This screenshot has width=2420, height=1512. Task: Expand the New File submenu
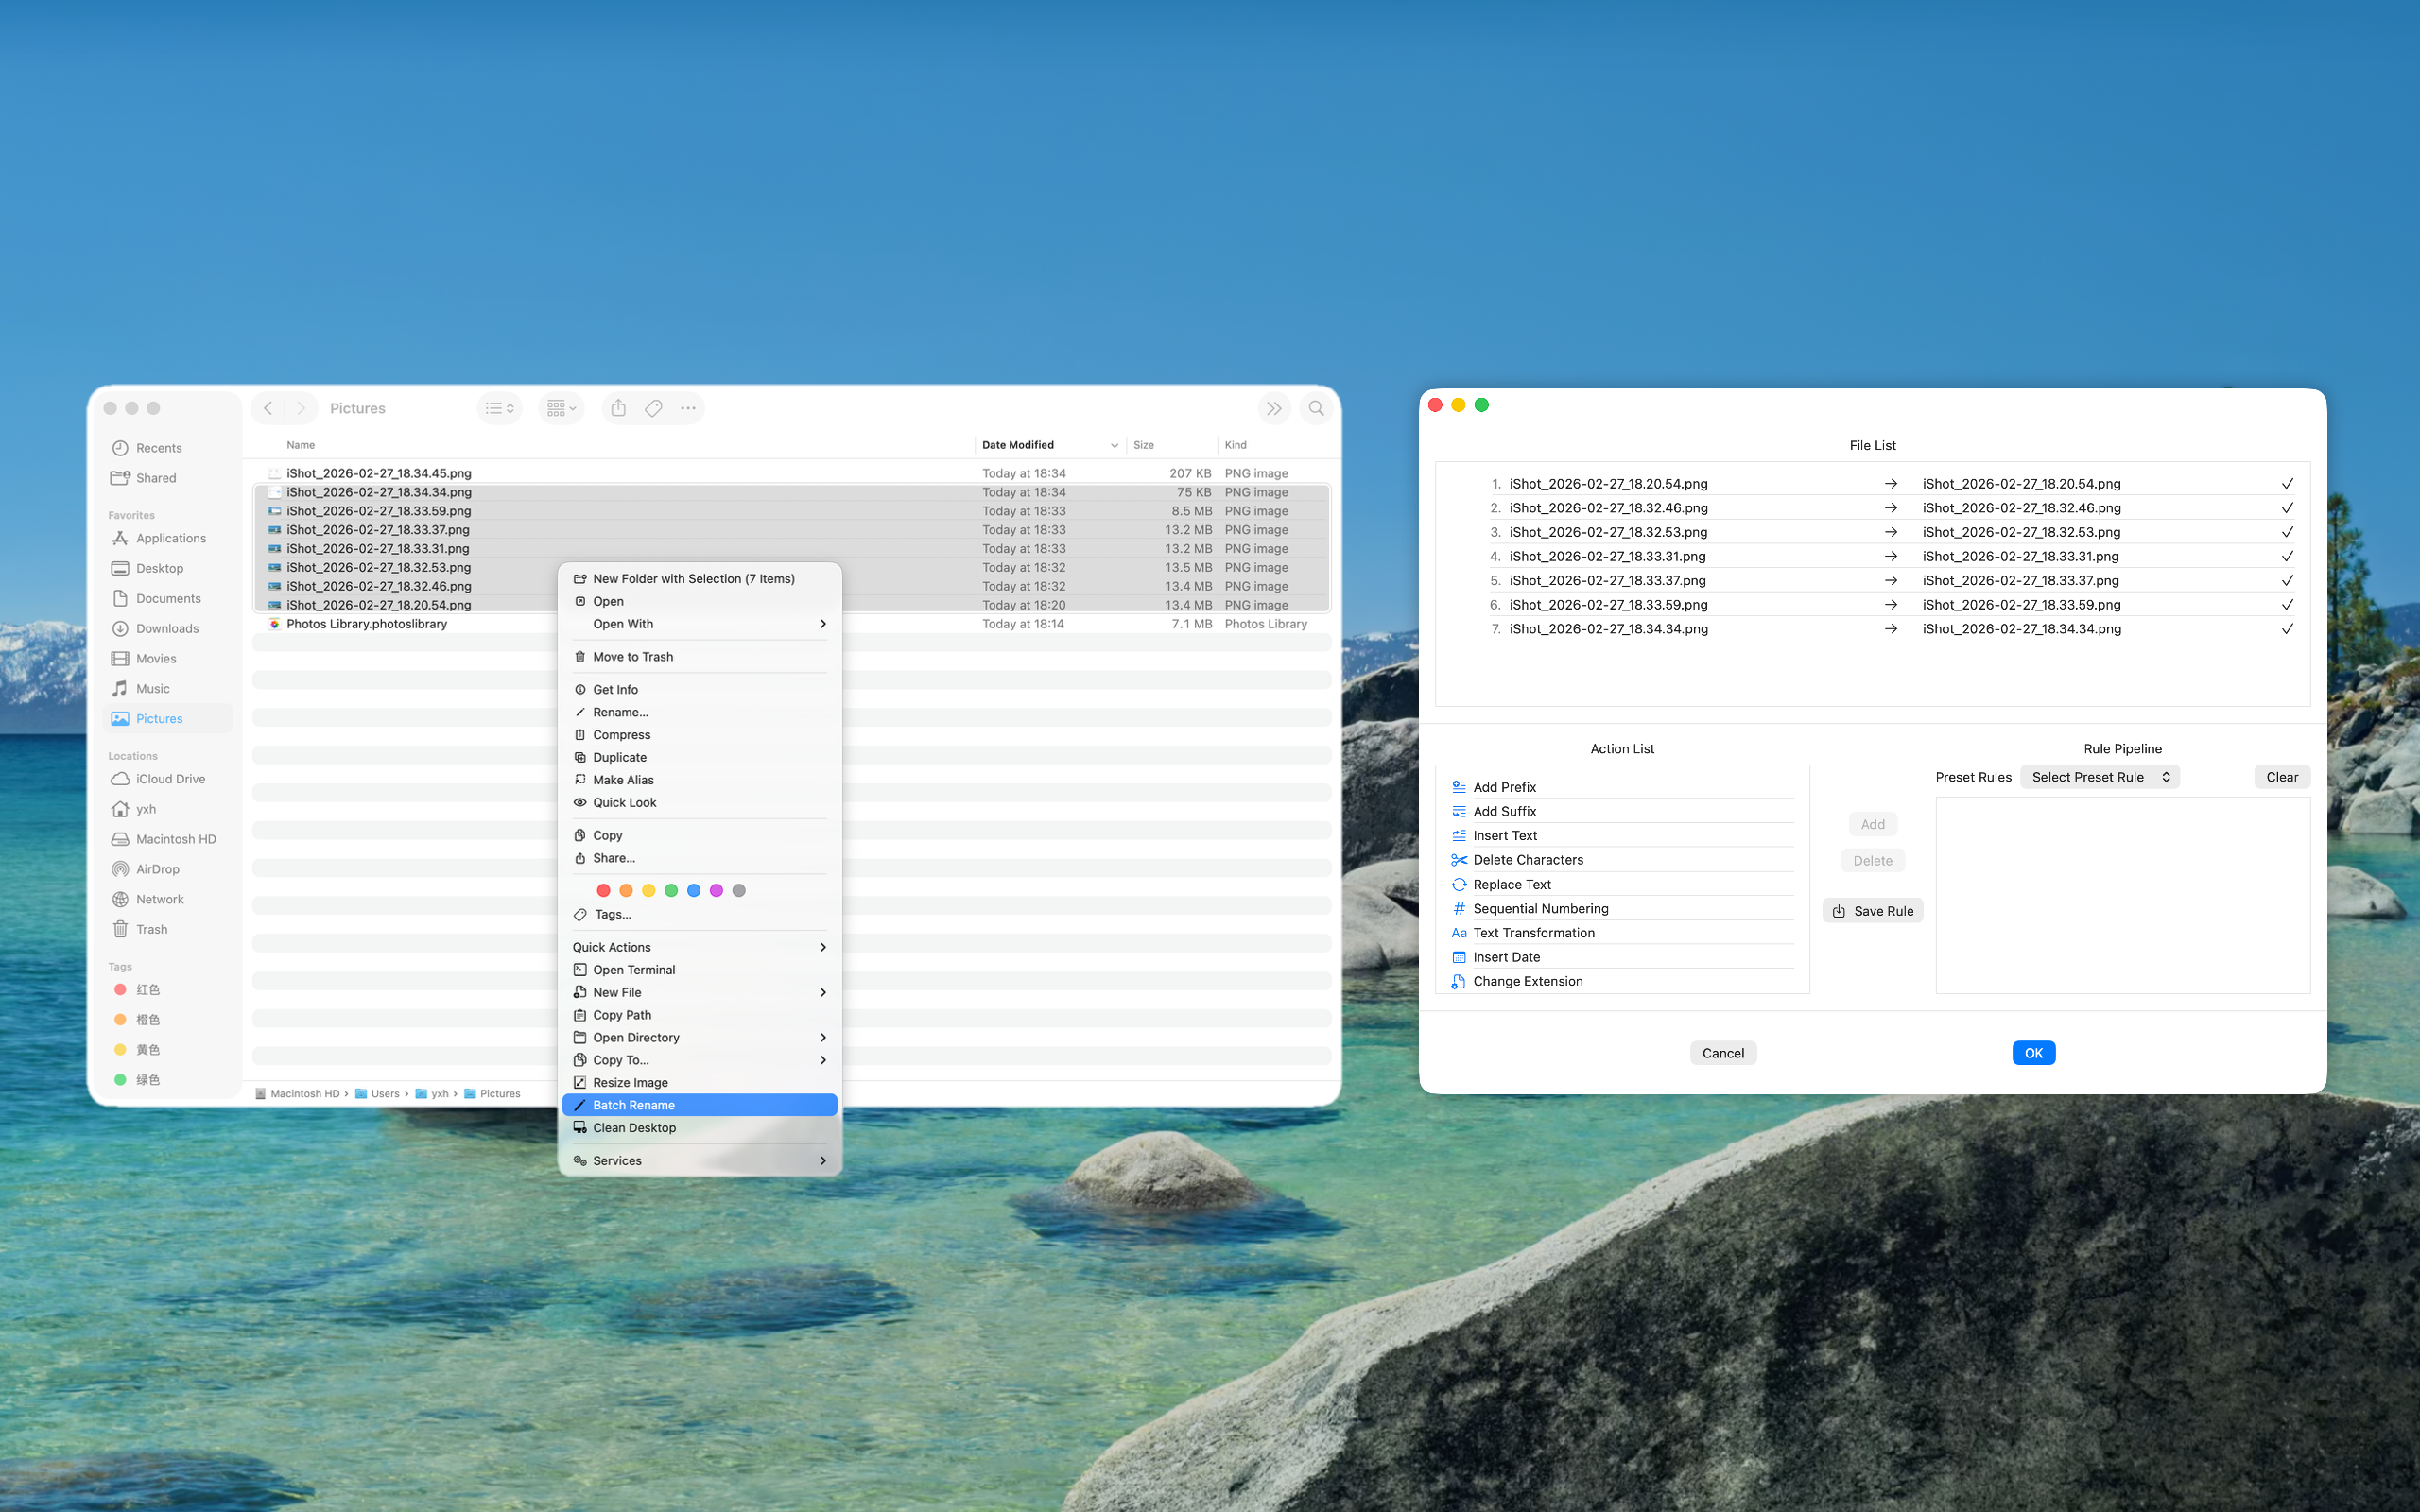tap(699, 992)
